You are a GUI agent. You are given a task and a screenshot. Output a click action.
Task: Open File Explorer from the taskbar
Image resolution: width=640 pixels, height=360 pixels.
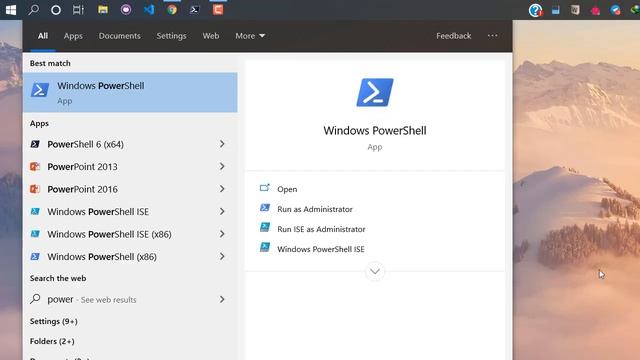coord(103,9)
